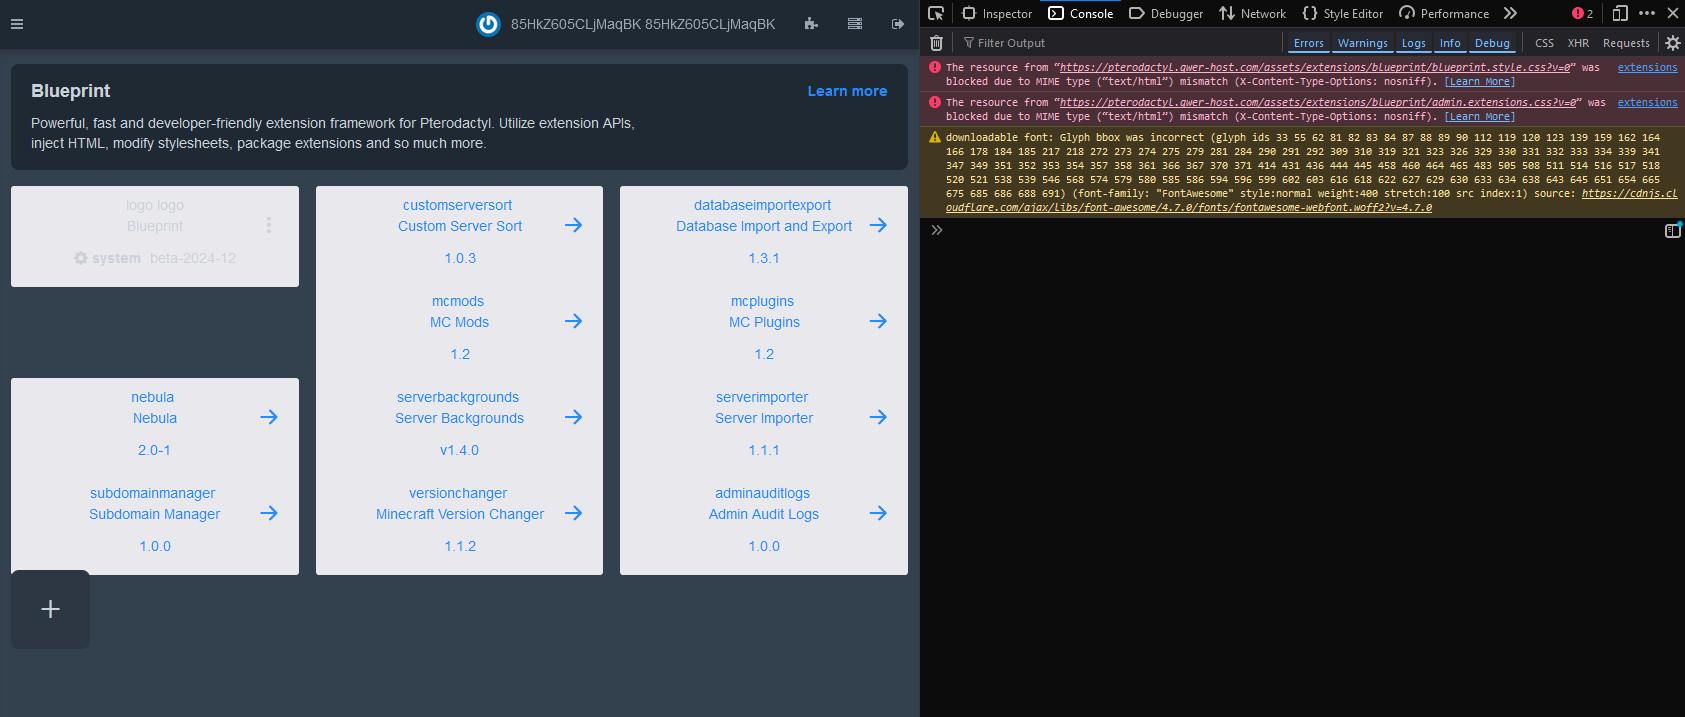Toggle the console split sidebar icon
The width and height of the screenshot is (1685, 717).
pos(1672,230)
